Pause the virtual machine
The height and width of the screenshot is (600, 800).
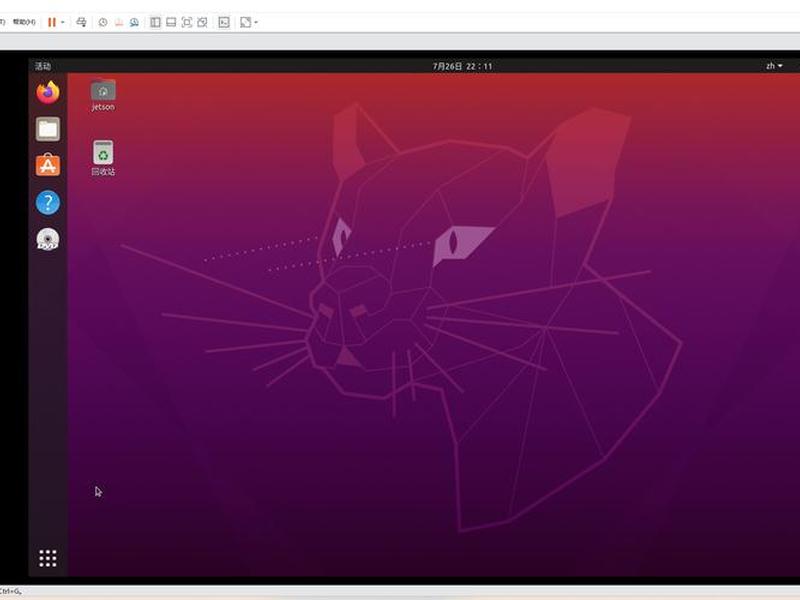(x=52, y=22)
